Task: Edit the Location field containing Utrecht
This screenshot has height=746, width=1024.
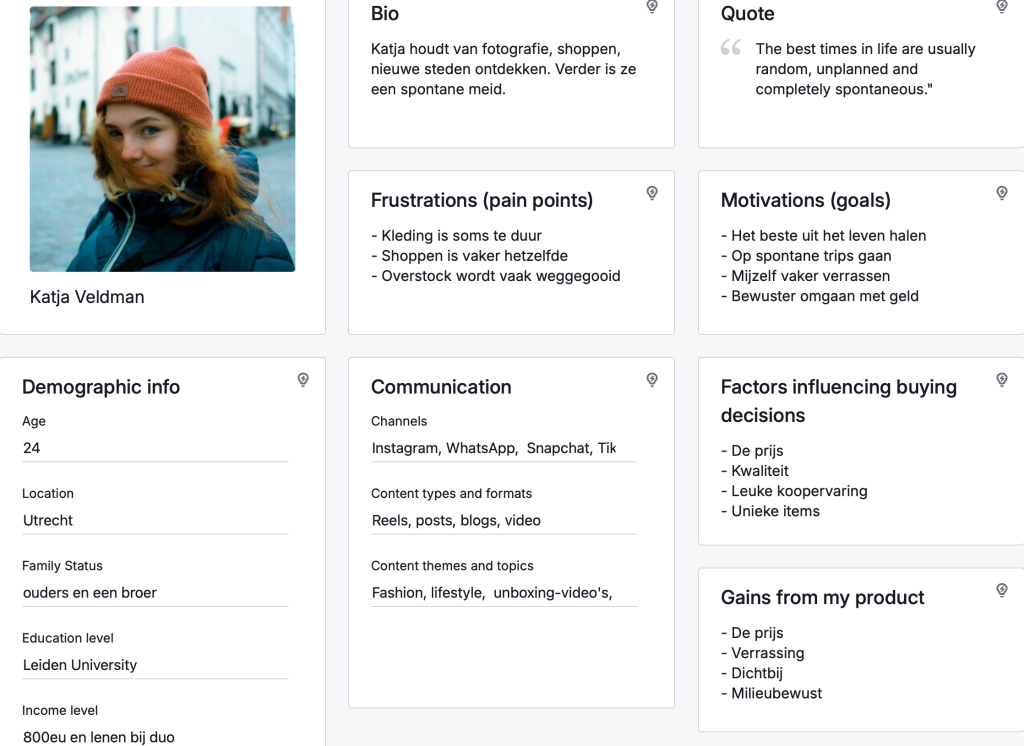Action: coord(154,520)
